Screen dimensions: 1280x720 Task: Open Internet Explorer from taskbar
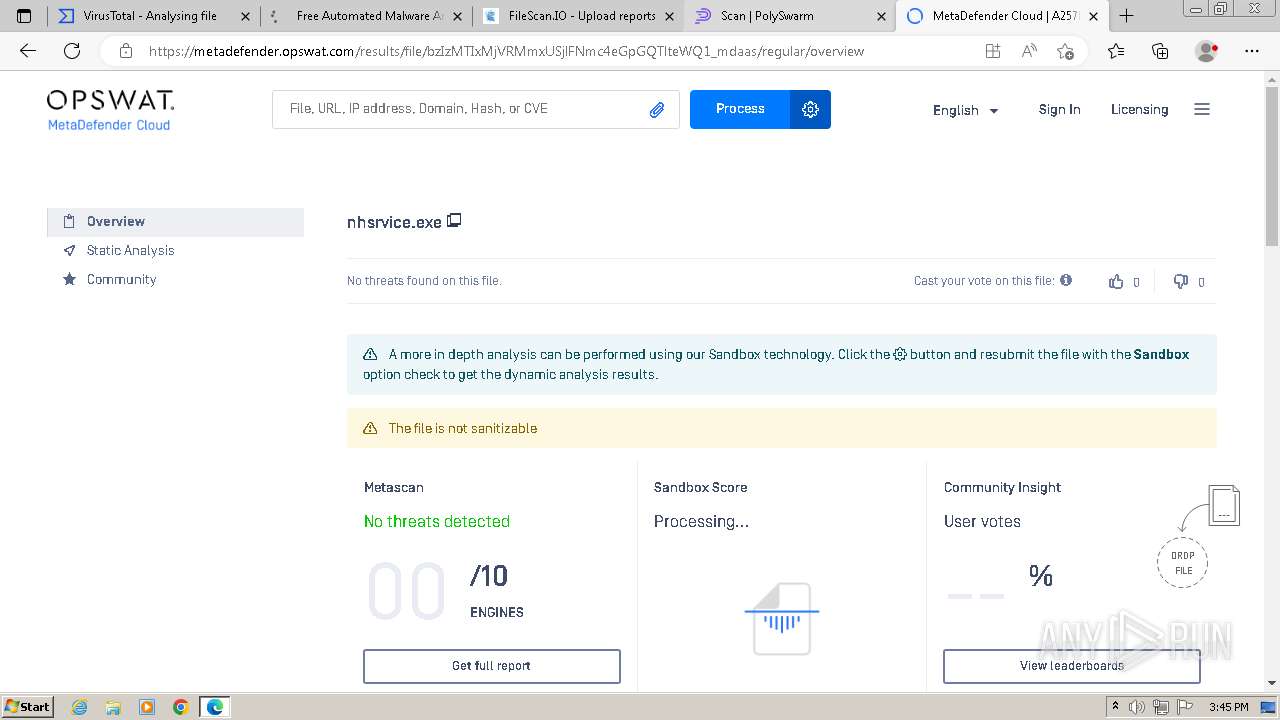[x=79, y=707]
